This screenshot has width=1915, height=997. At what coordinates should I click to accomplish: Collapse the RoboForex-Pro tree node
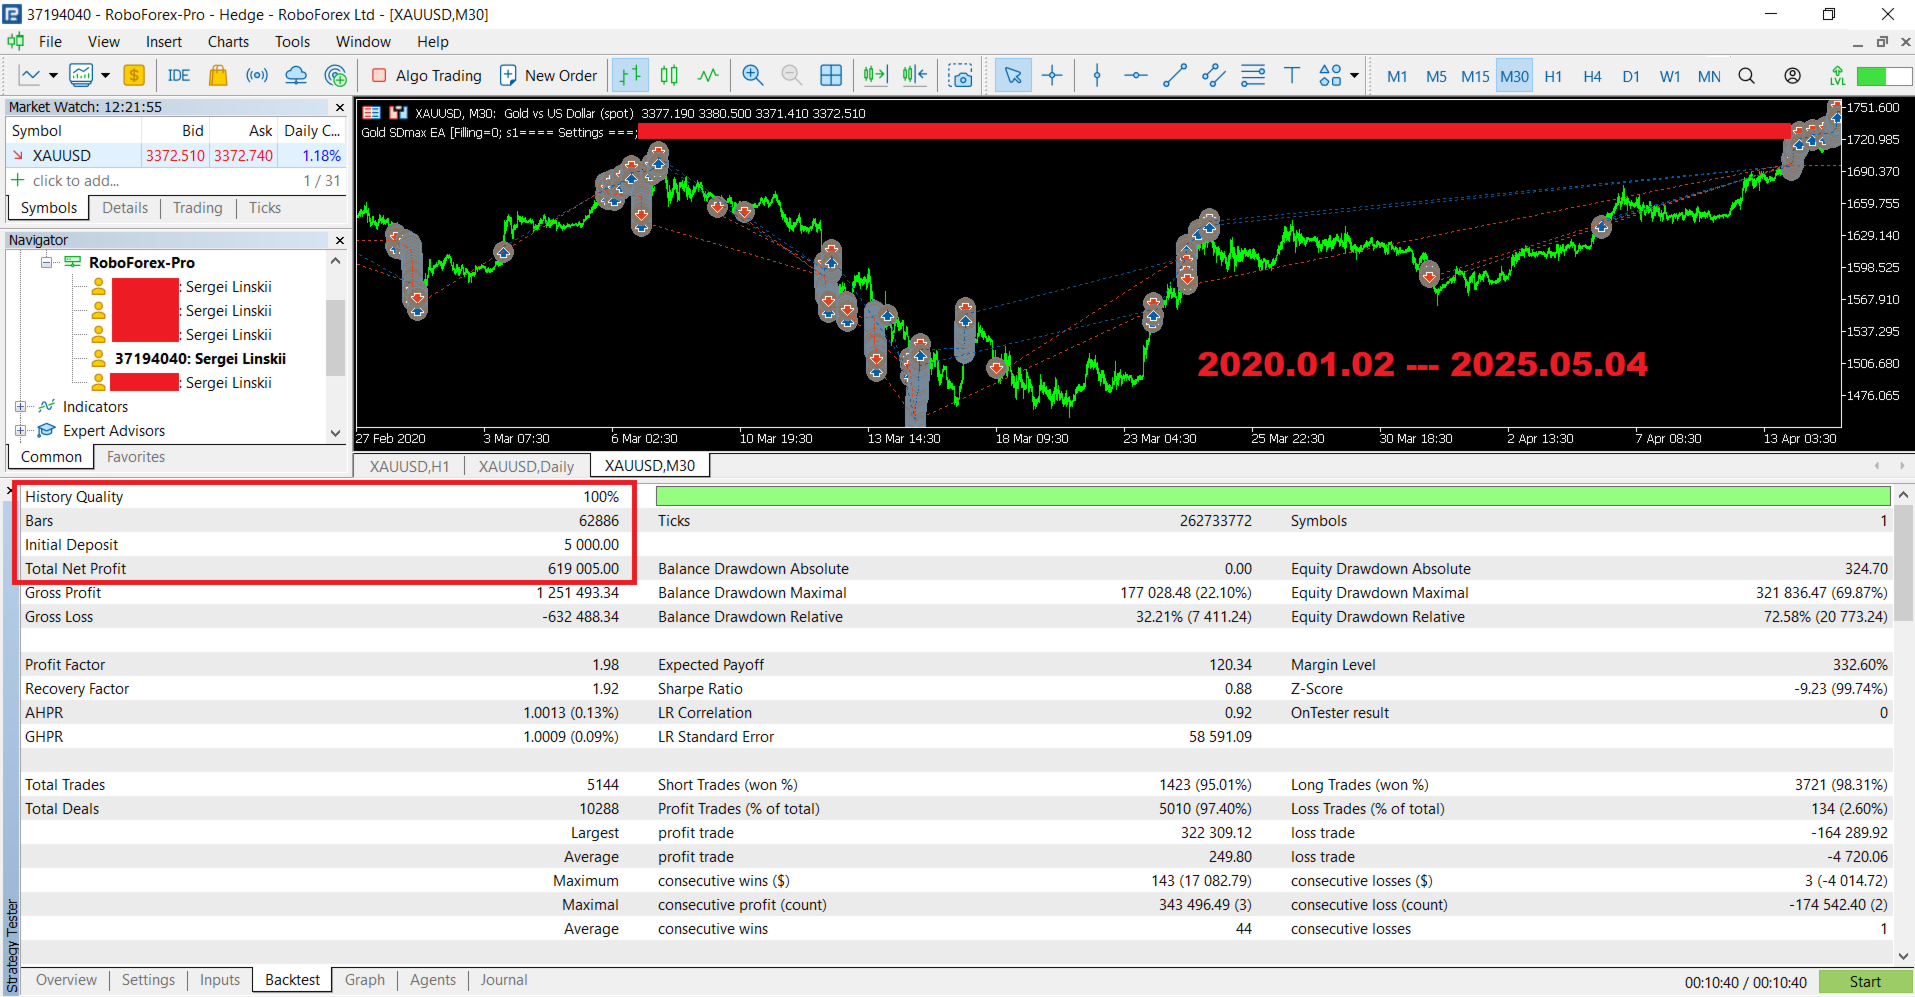(x=46, y=262)
